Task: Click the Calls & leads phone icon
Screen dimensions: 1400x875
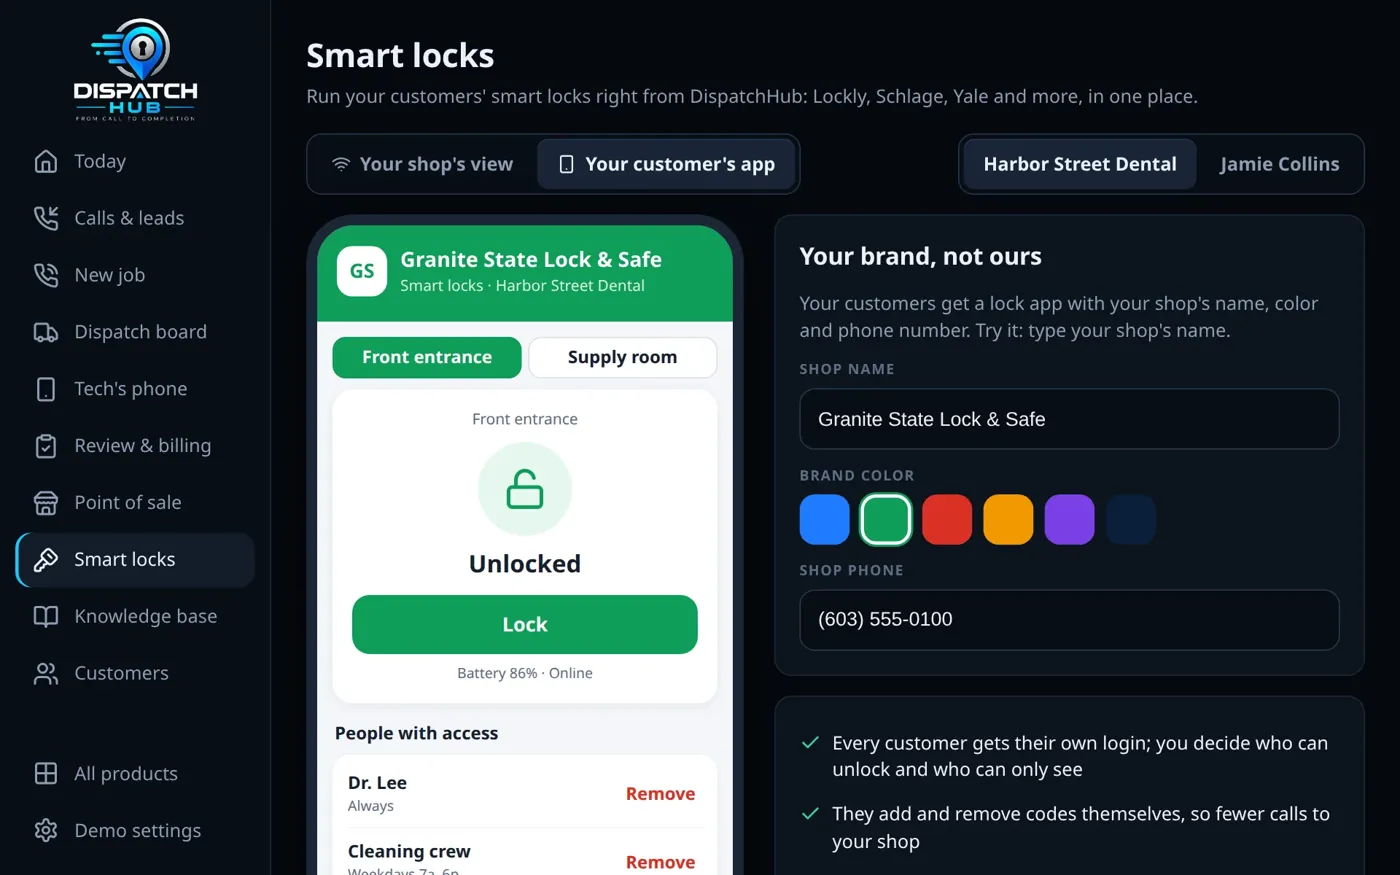Action: [46, 218]
